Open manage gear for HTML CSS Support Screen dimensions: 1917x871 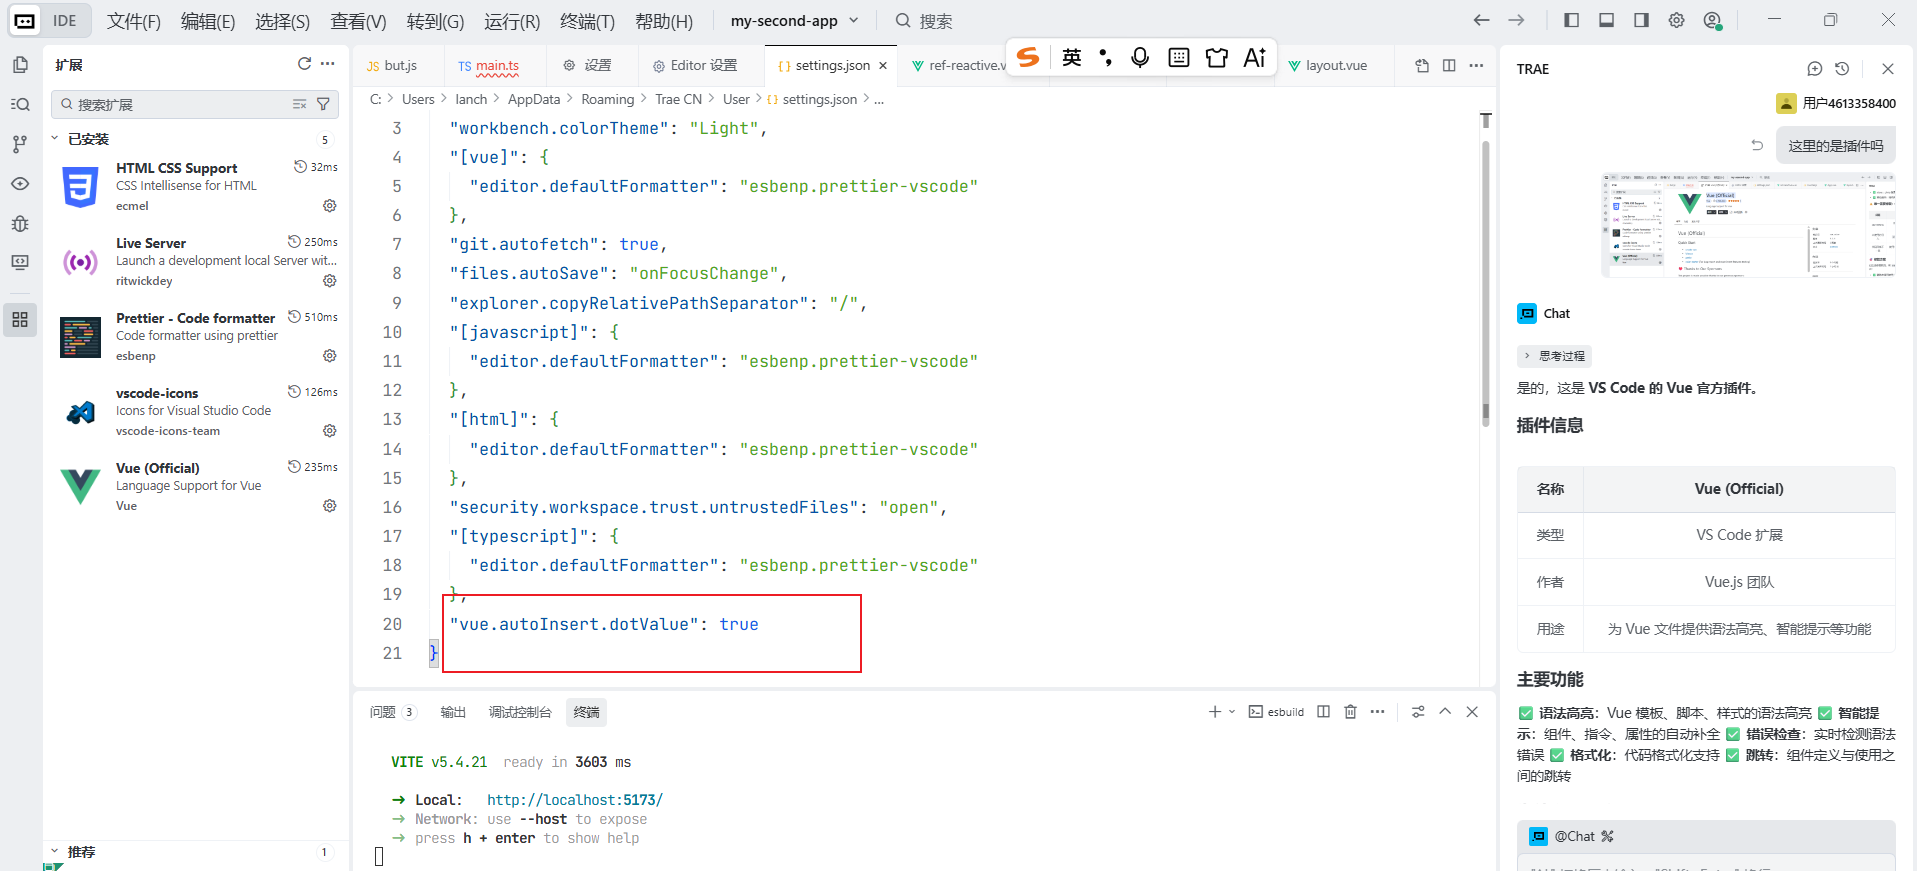[x=329, y=205]
